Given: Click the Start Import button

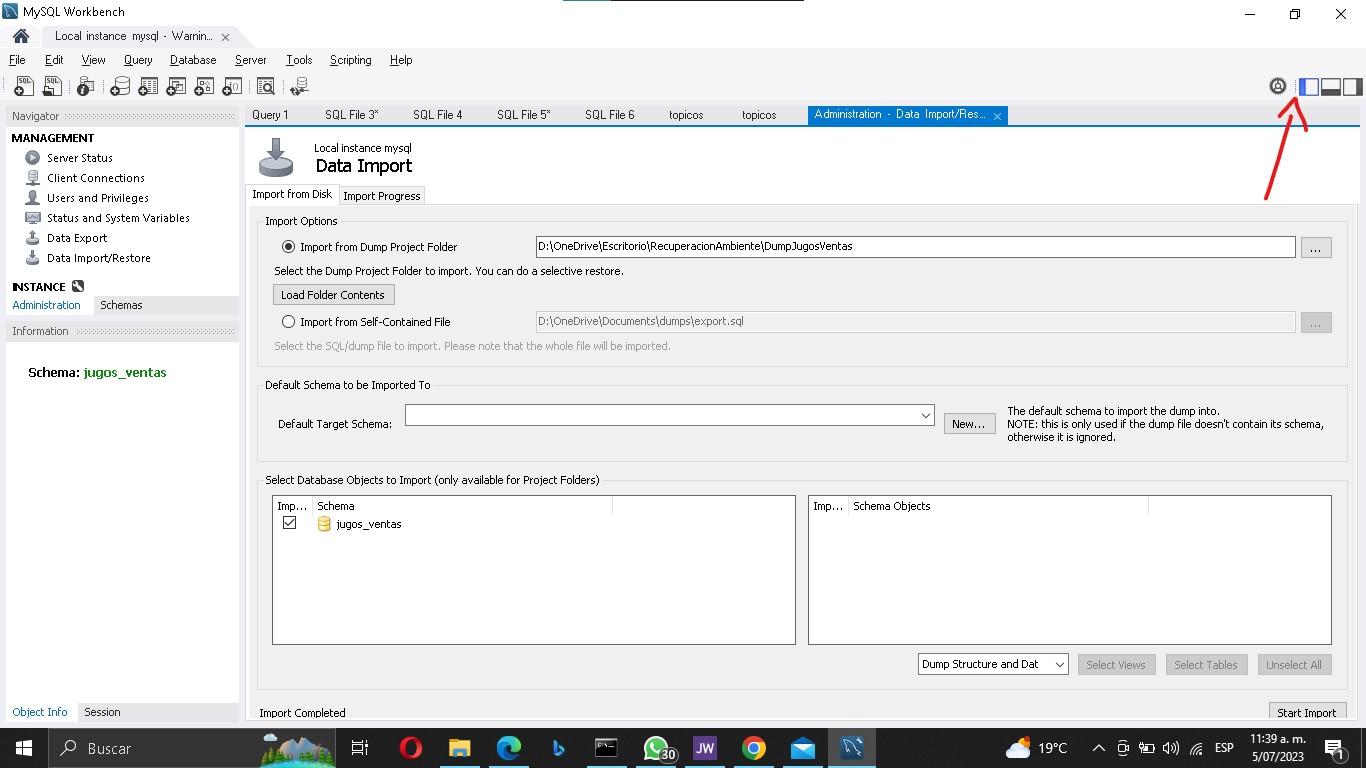Looking at the screenshot, I should click(1306, 712).
